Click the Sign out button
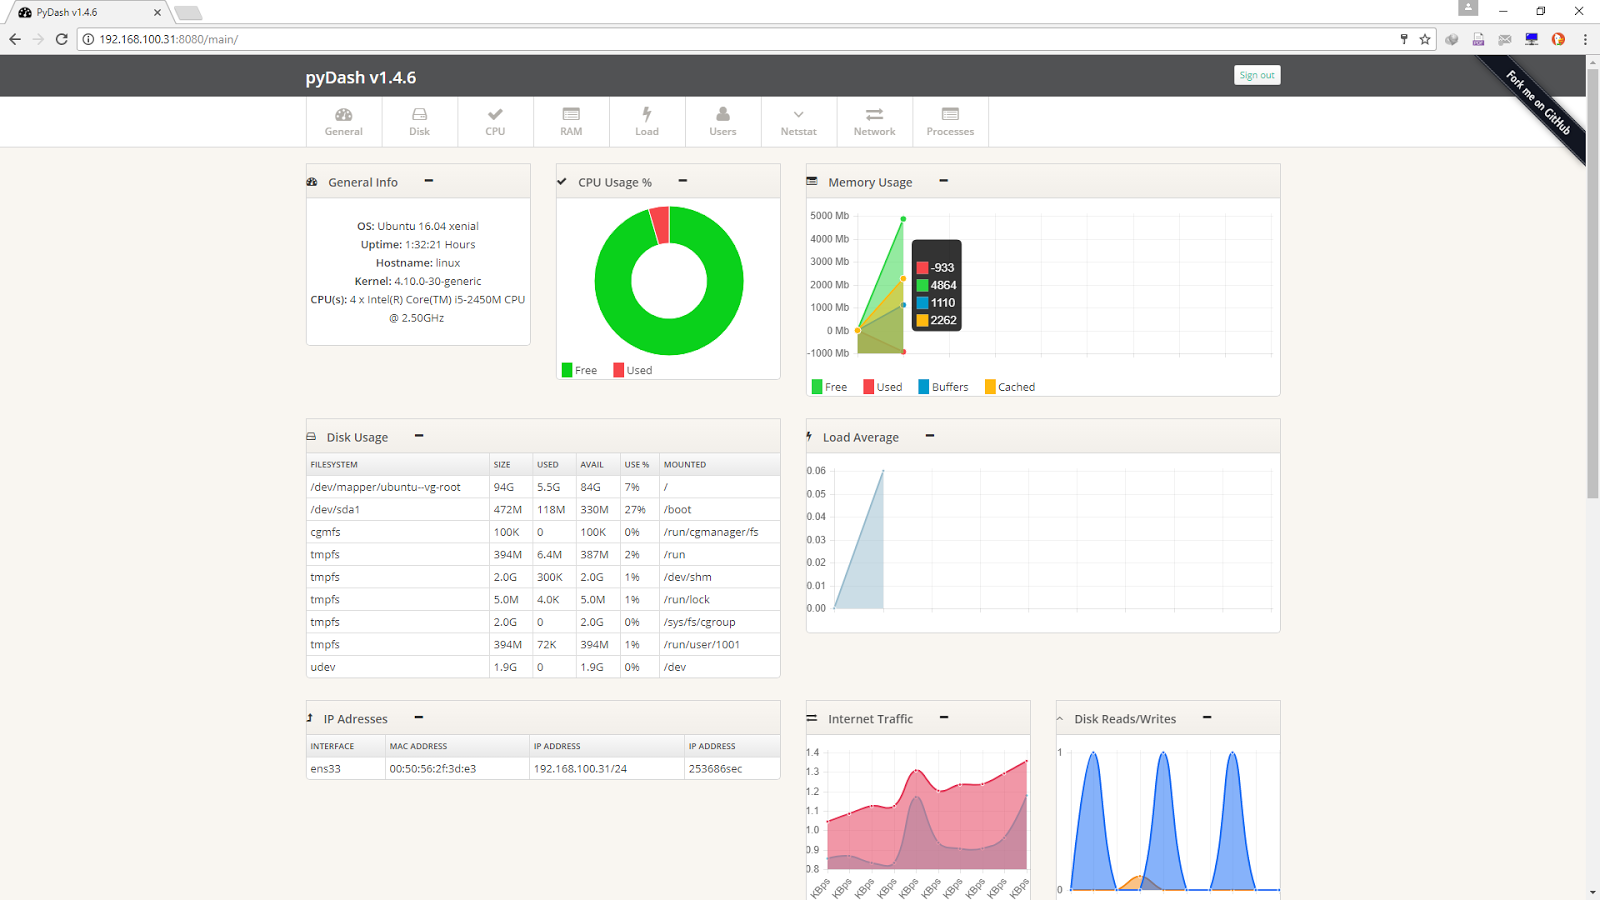This screenshot has width=1600, height=900. [1256, 74]
